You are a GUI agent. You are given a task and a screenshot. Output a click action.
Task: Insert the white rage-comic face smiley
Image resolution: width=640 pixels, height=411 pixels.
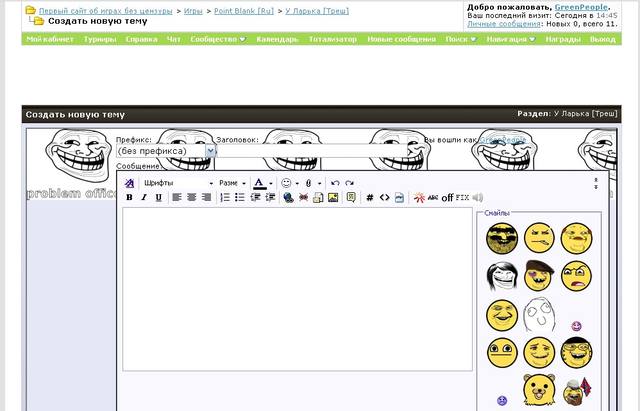click(539, 314)
